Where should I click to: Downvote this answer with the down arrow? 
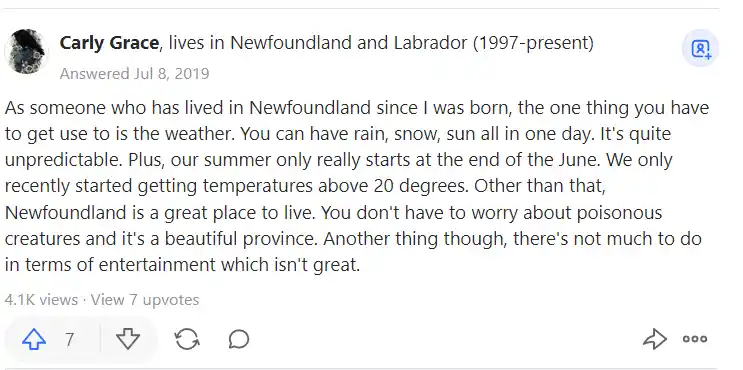pyautogui.click(x=128, y=339)
